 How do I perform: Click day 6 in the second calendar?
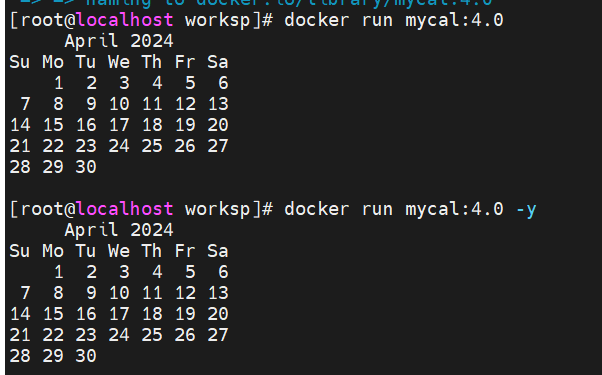pos(223,272)
